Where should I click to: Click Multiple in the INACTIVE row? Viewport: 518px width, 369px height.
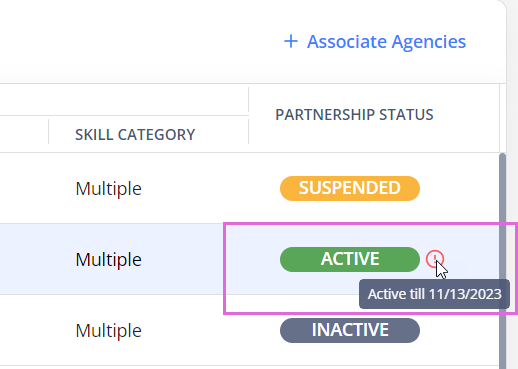pos(108,331)
